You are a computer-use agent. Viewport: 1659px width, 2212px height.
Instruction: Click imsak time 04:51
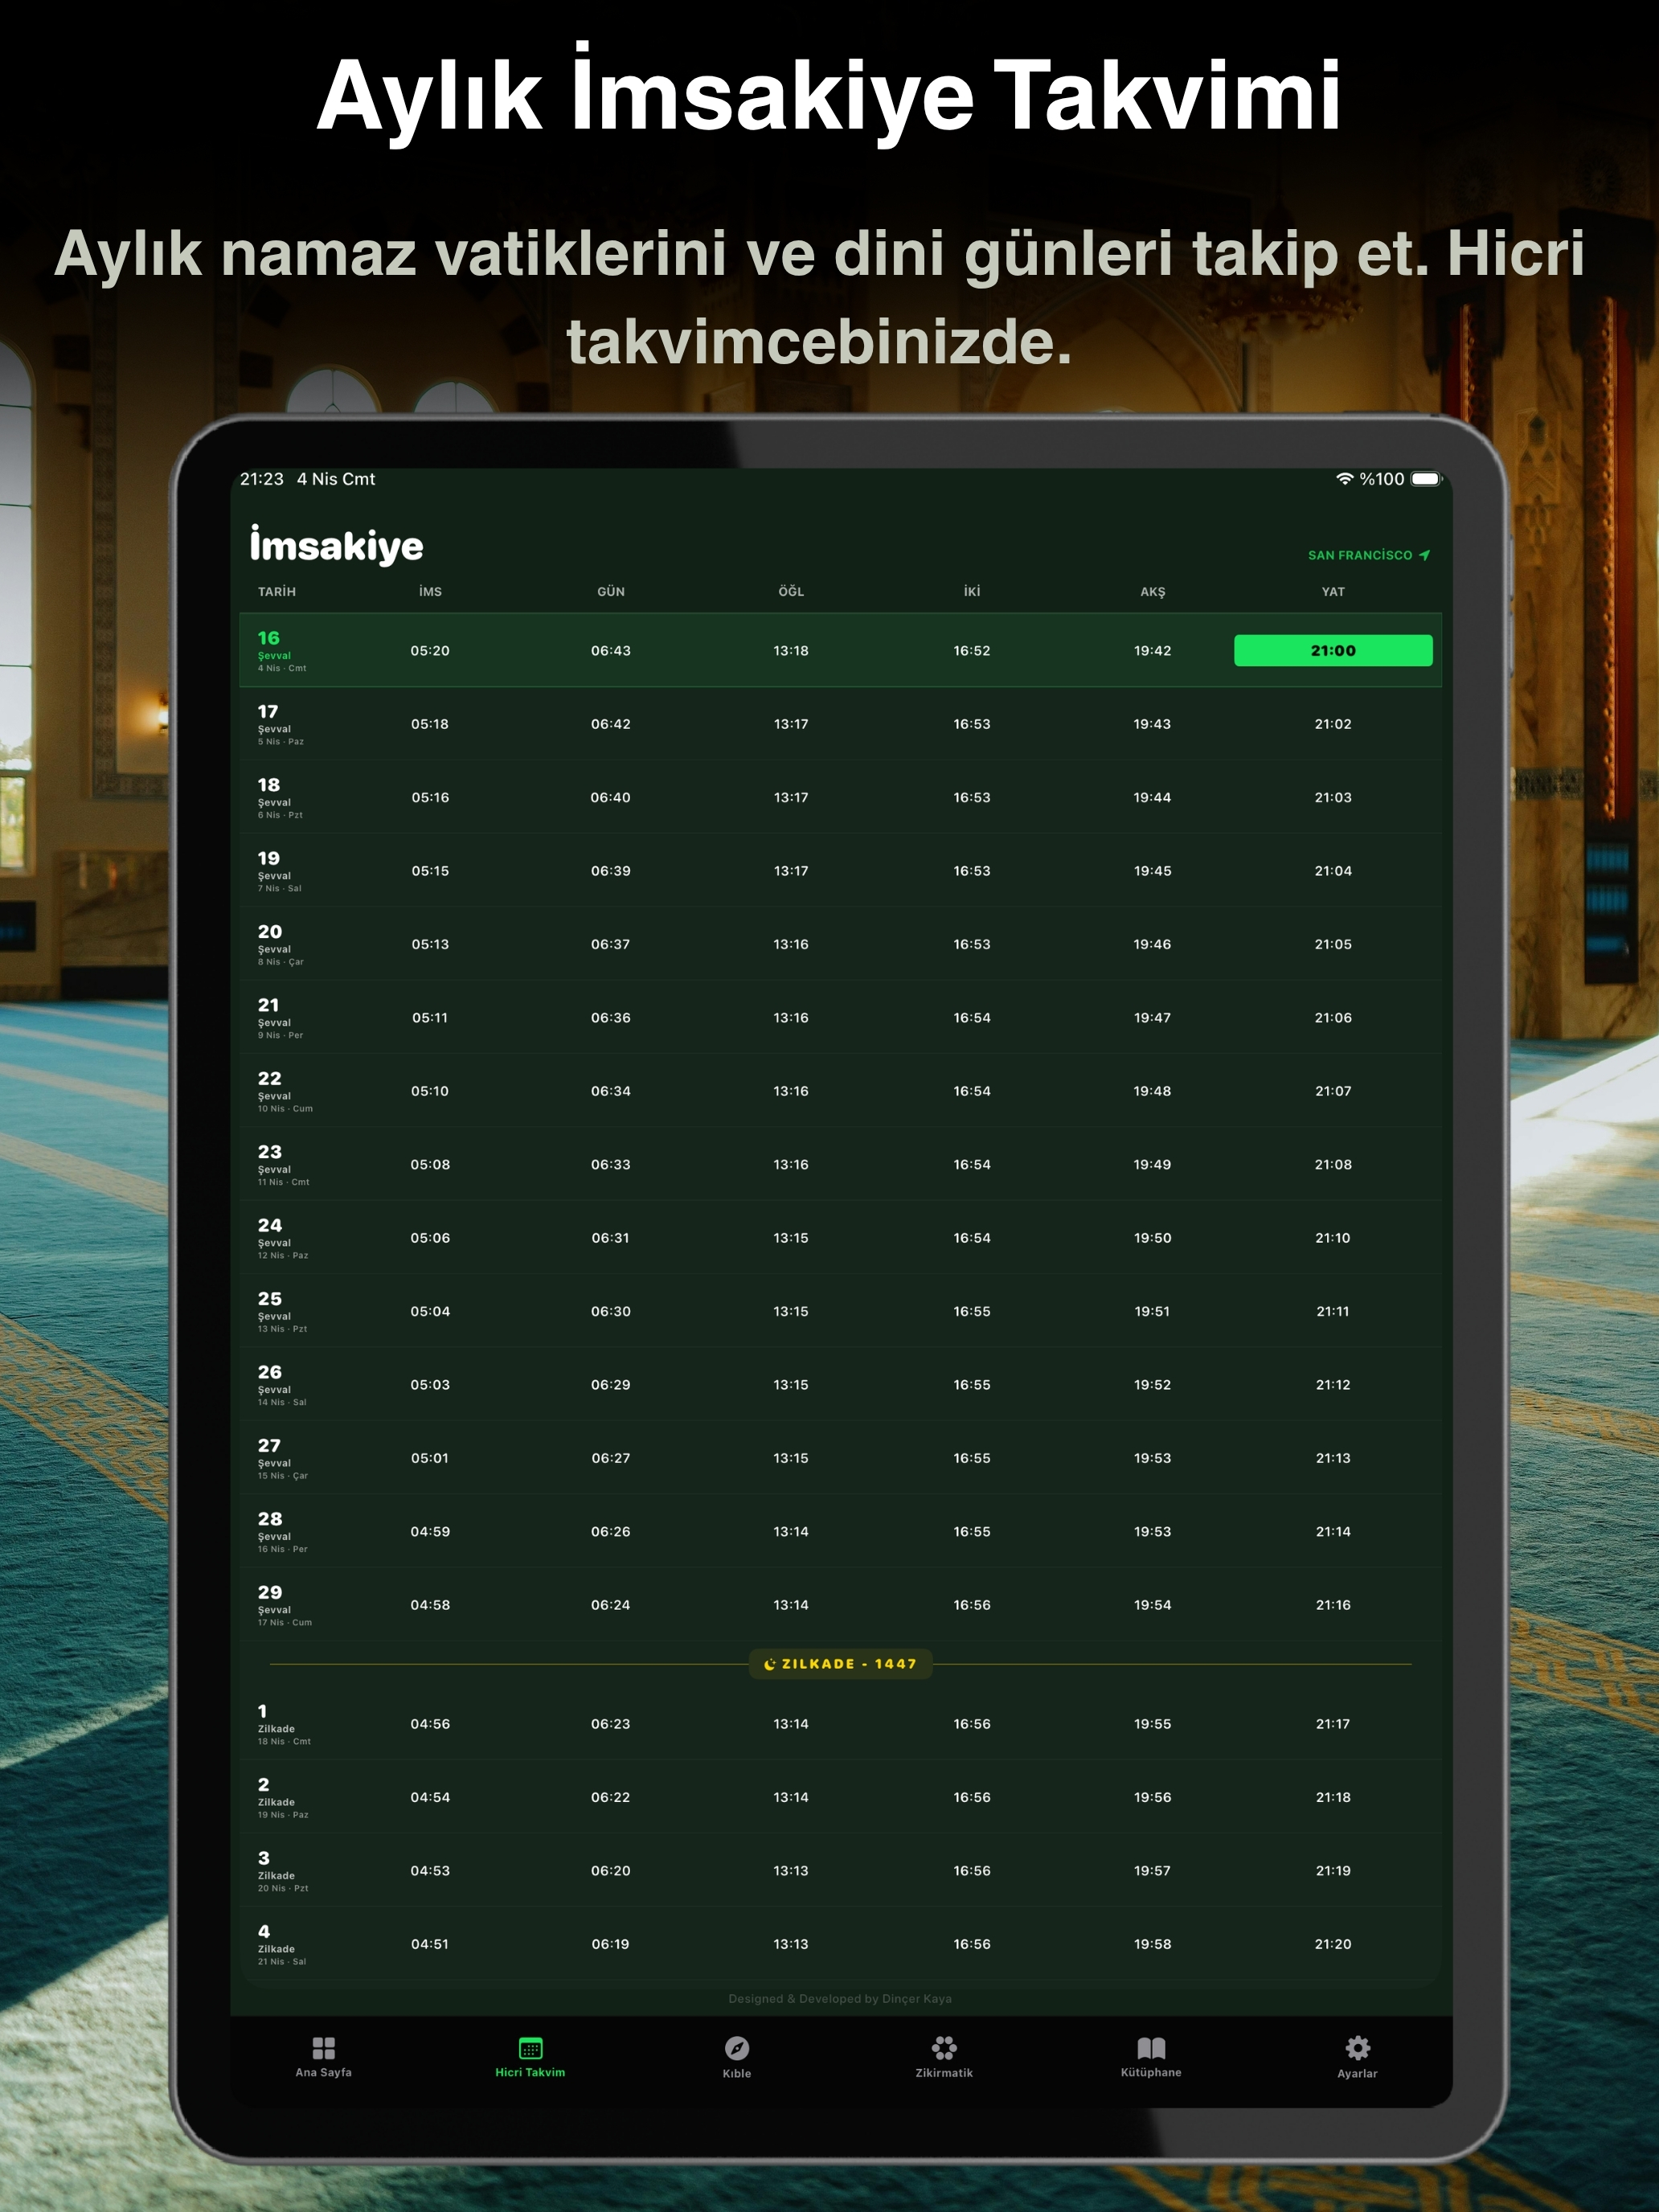pyautogui.click(x=430, y=1944)
